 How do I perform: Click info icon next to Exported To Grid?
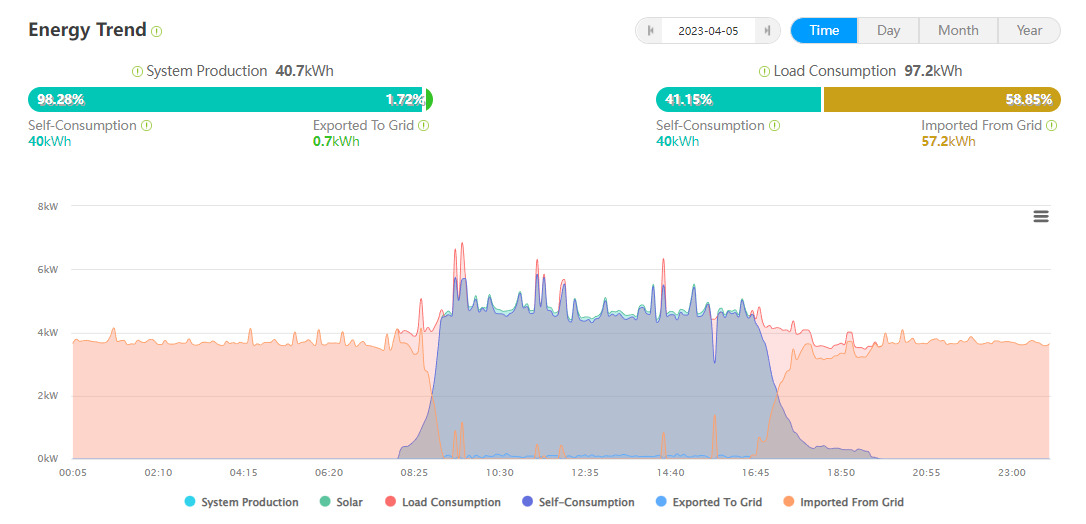tap(424, 126)
